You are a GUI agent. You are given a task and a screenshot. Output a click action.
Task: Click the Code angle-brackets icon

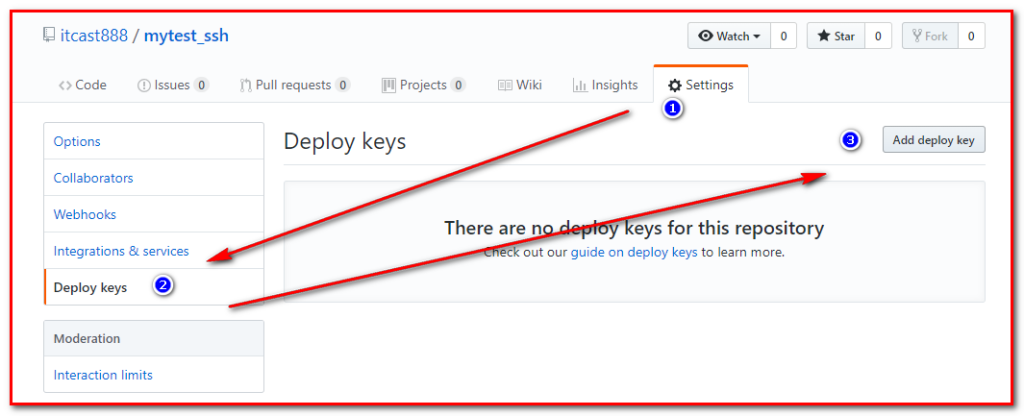click(65, 85)
